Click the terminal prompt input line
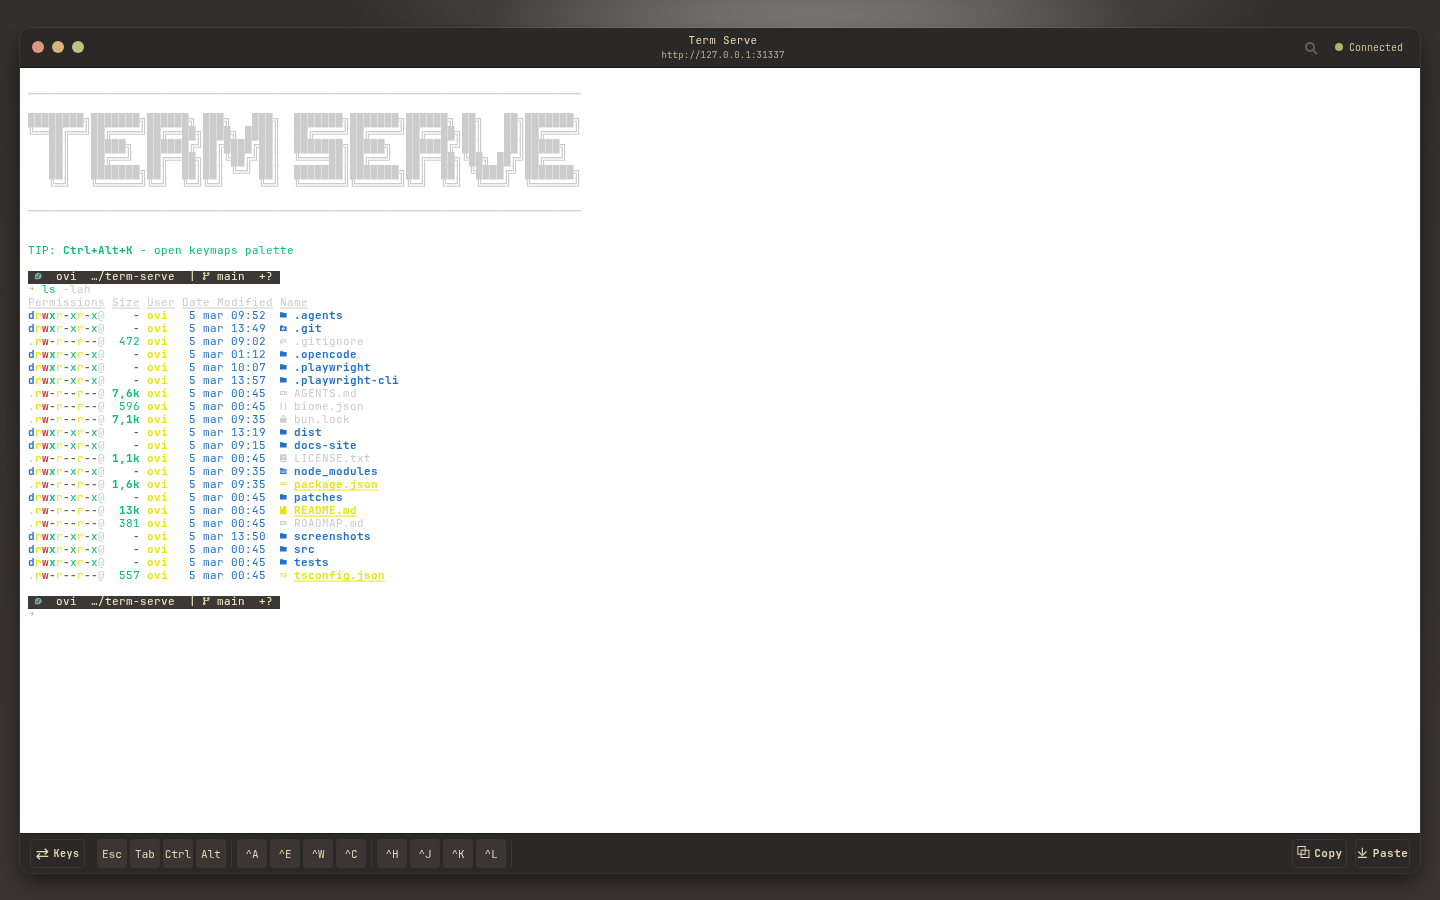The width and height of the screenshot is (1440, 900). 100,614
